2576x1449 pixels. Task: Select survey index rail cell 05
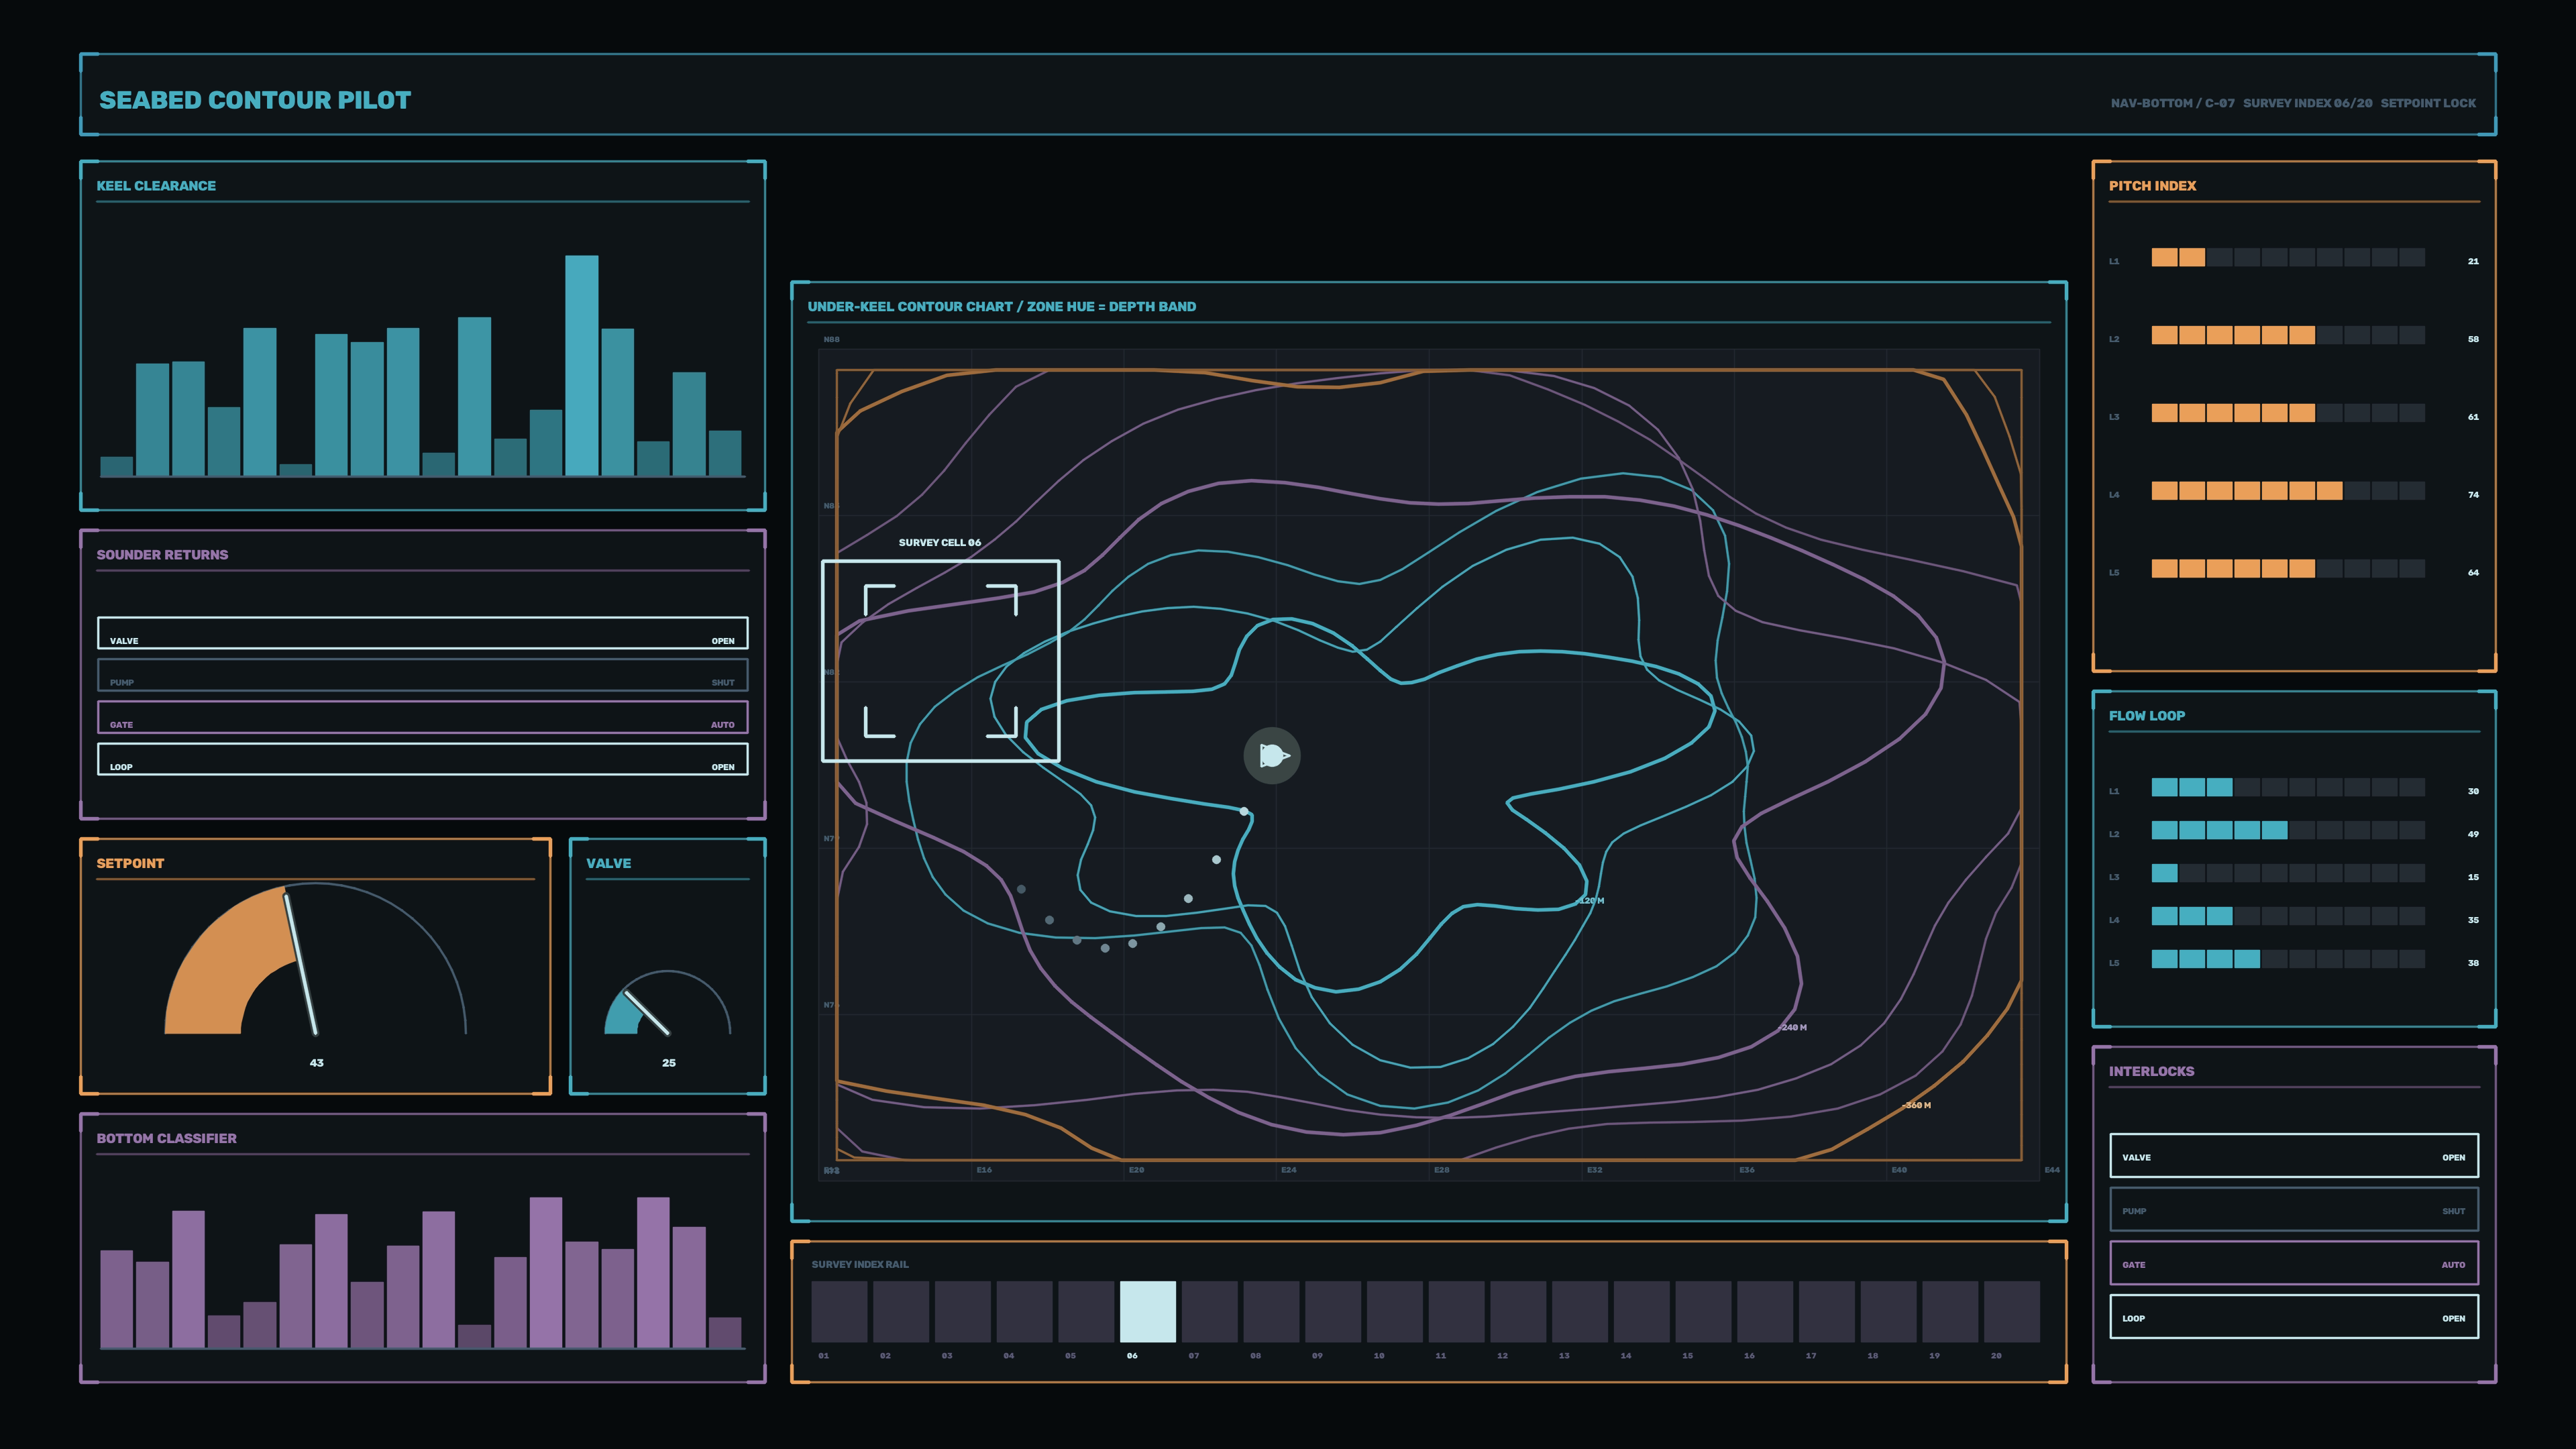[1086, 1312]
